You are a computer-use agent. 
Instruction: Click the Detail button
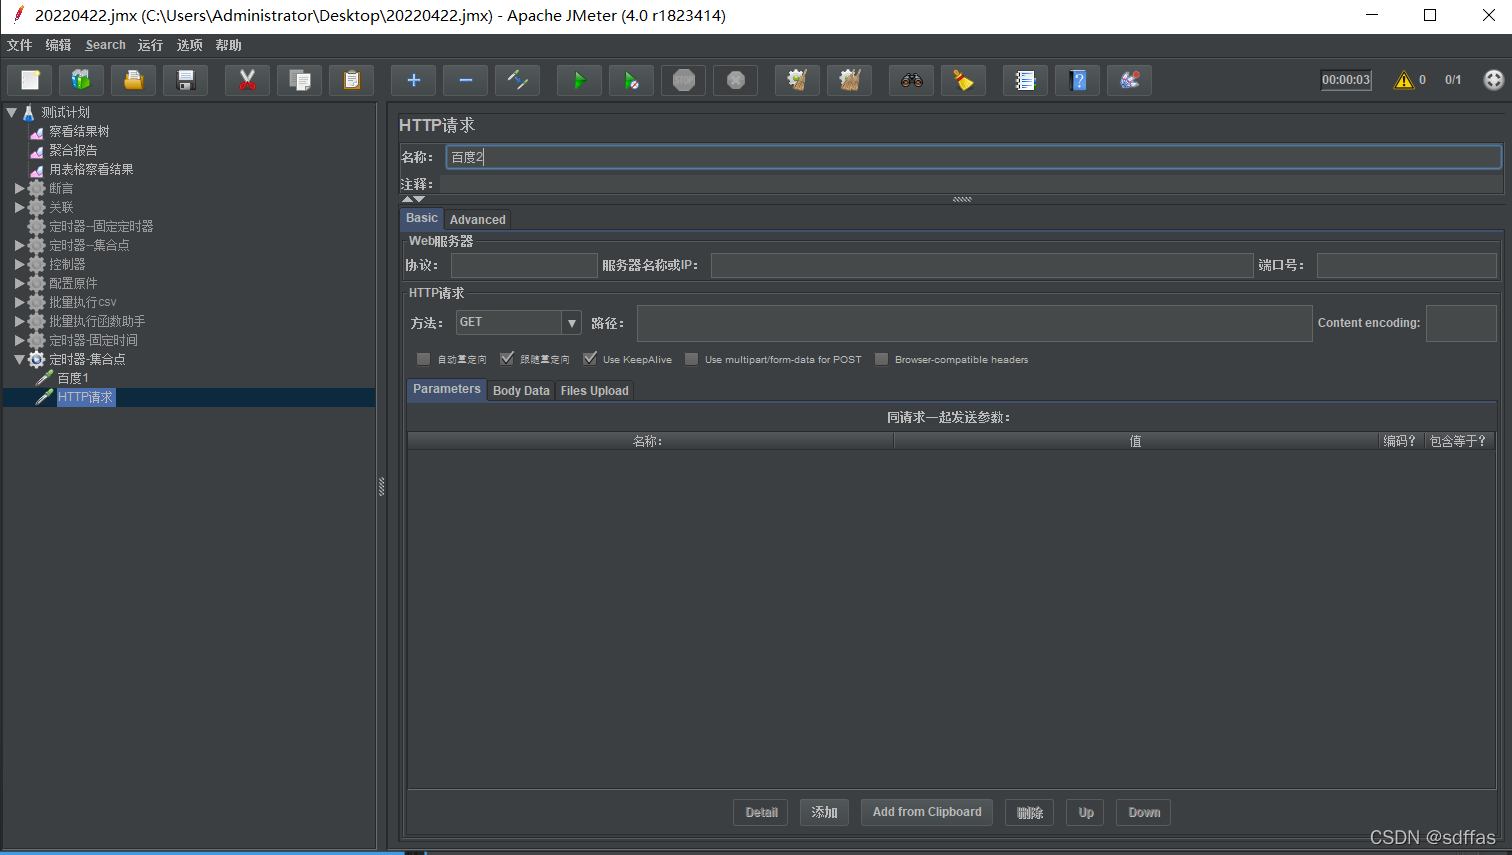[x=761, y=813]
